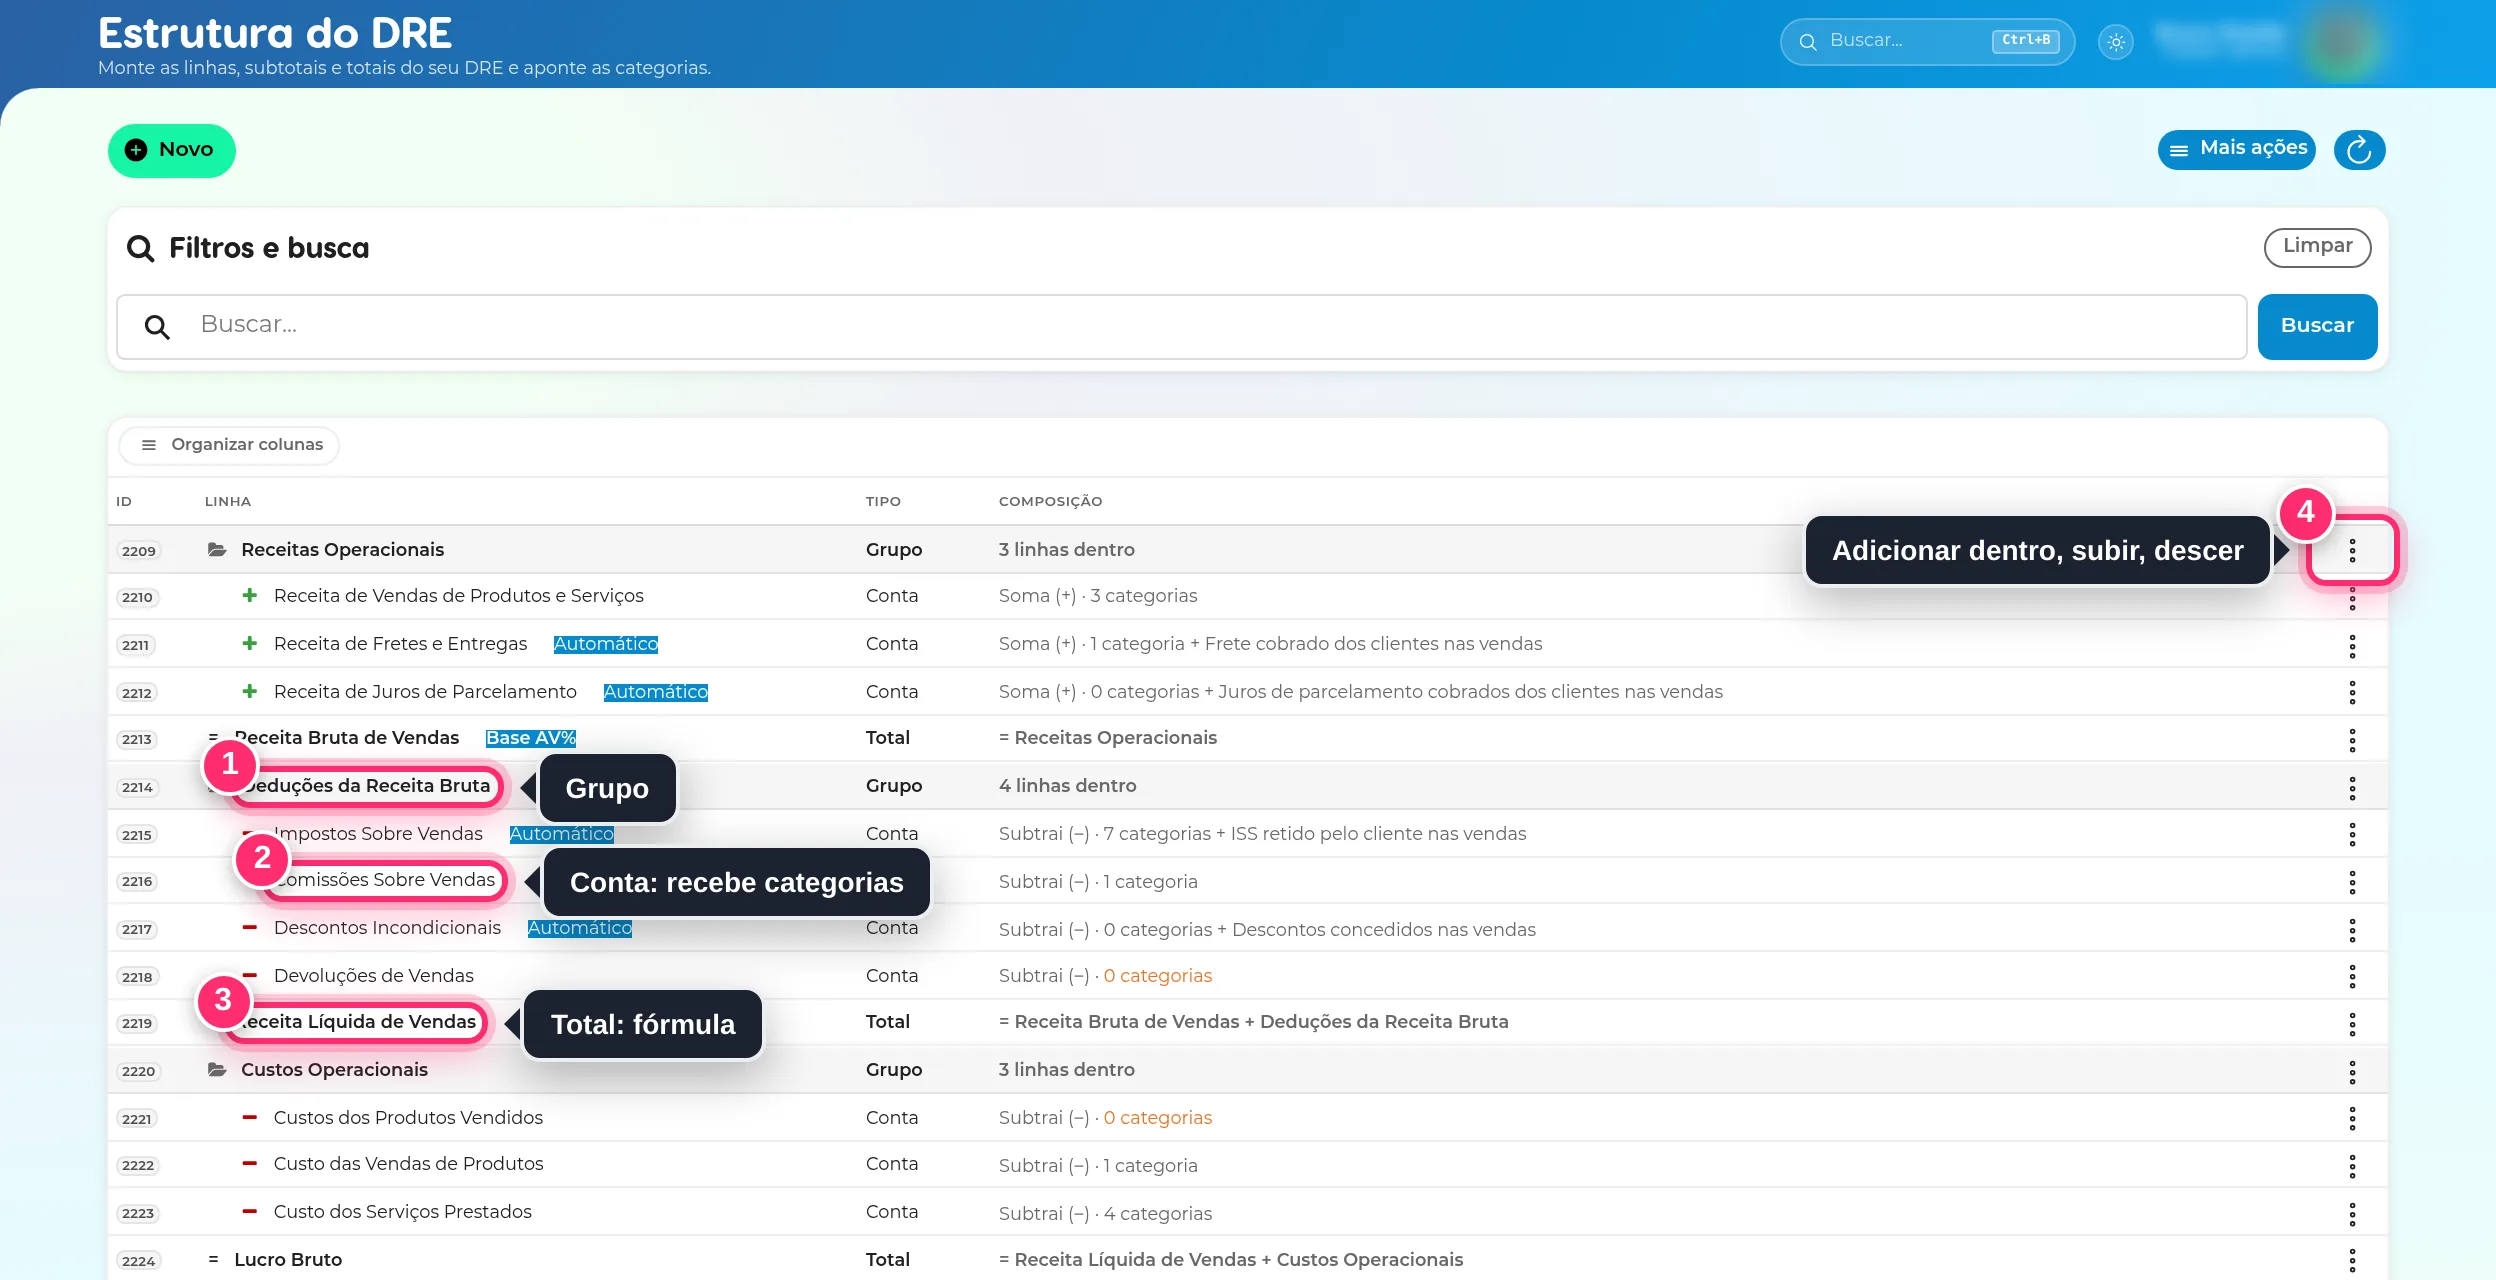Select the Receita de Vendas de Produtos e Serviços row
This screenshot has height=1280, width=2496.
pos(1247,596)
